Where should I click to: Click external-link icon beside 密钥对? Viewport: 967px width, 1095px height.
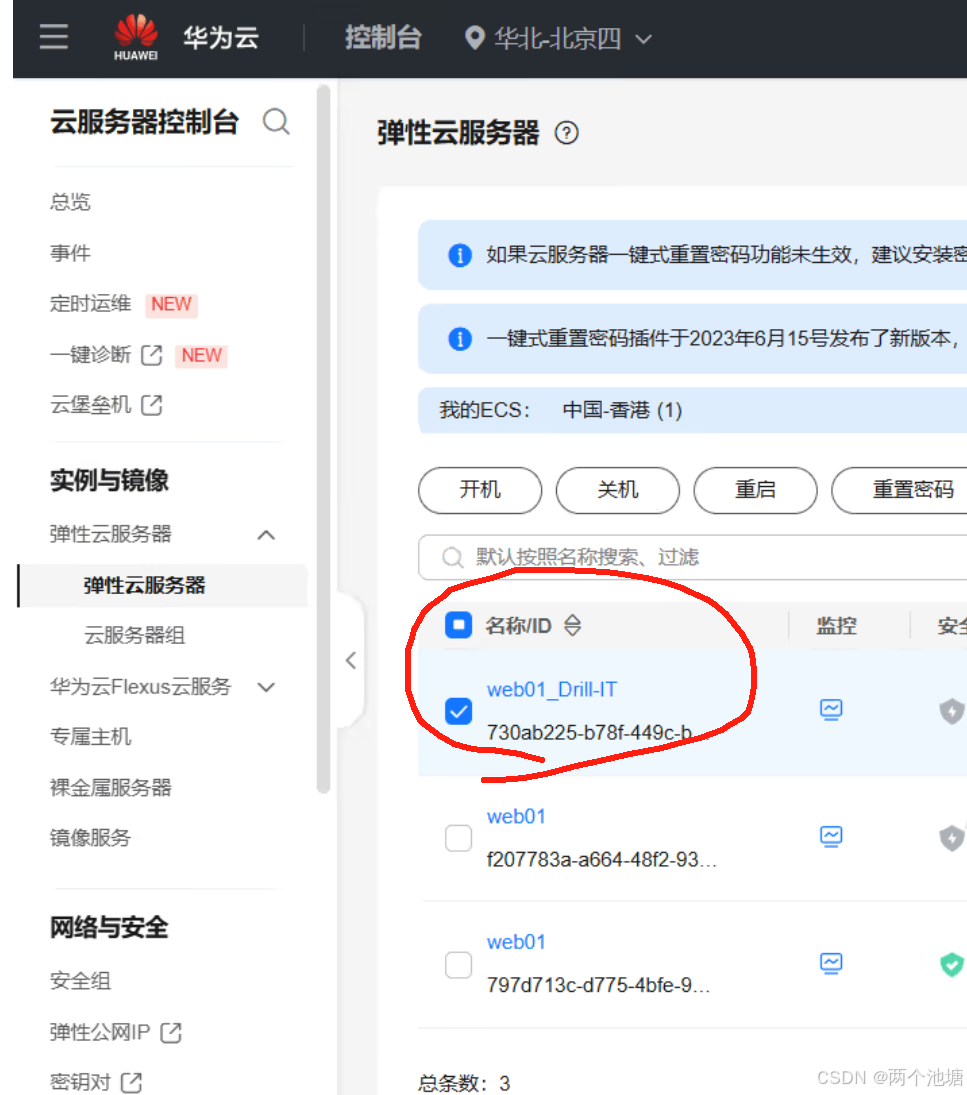(x=131, y=1082)
